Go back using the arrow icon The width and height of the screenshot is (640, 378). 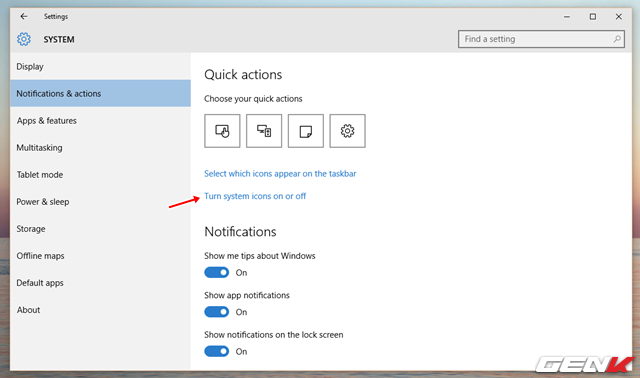[24, 16]
